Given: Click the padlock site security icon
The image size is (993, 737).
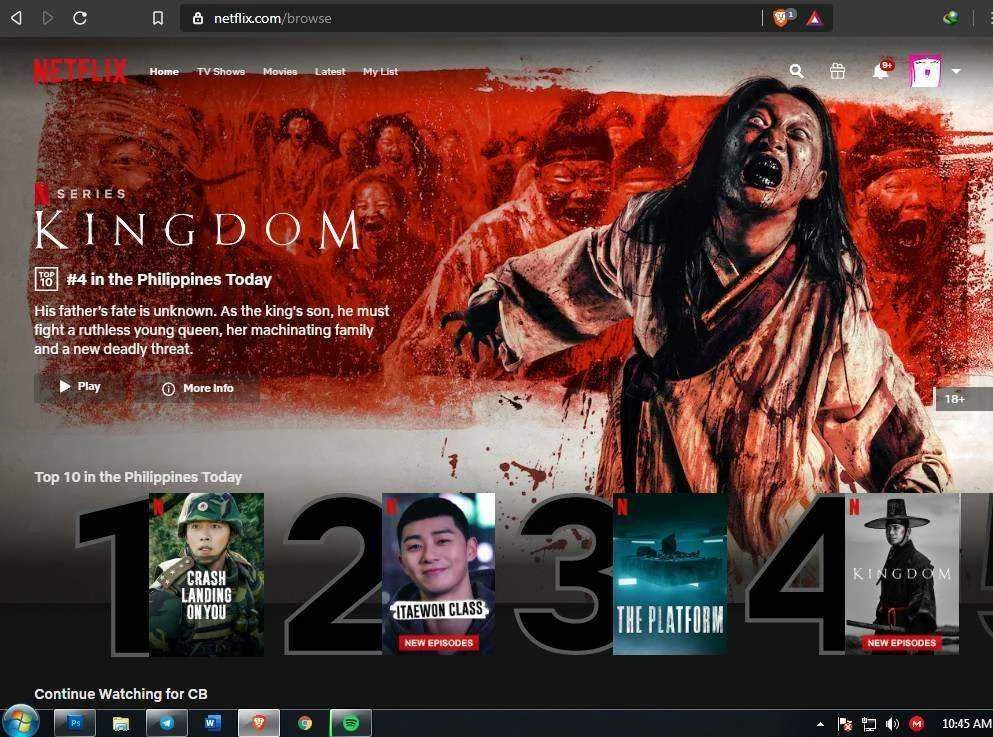Looking at the screenshot, I should [198, 18].
